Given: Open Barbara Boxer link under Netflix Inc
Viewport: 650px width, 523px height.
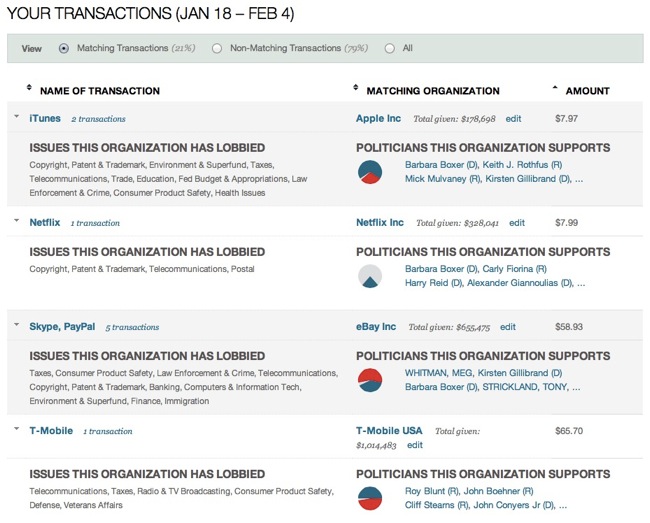Looking at the screenshot, I should tap(441, 269).
